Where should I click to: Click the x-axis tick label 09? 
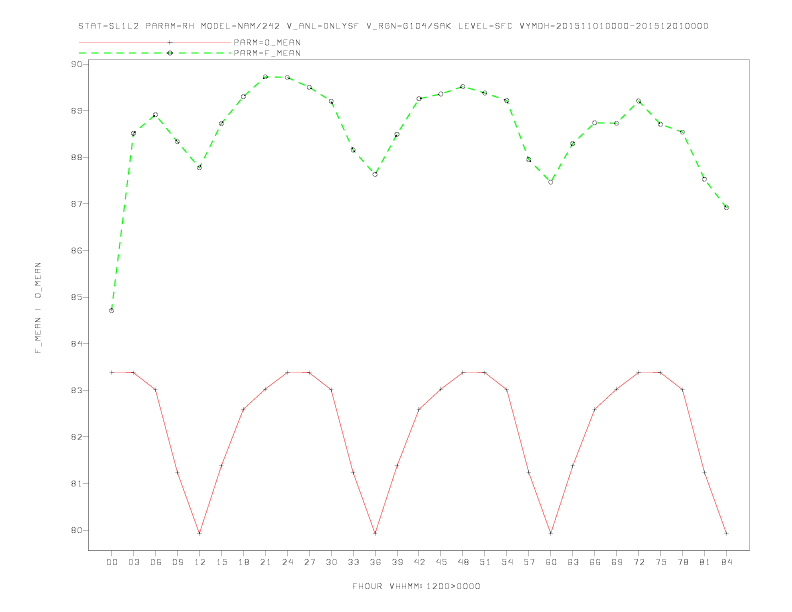pyautogui.click(x=177, y=562)
